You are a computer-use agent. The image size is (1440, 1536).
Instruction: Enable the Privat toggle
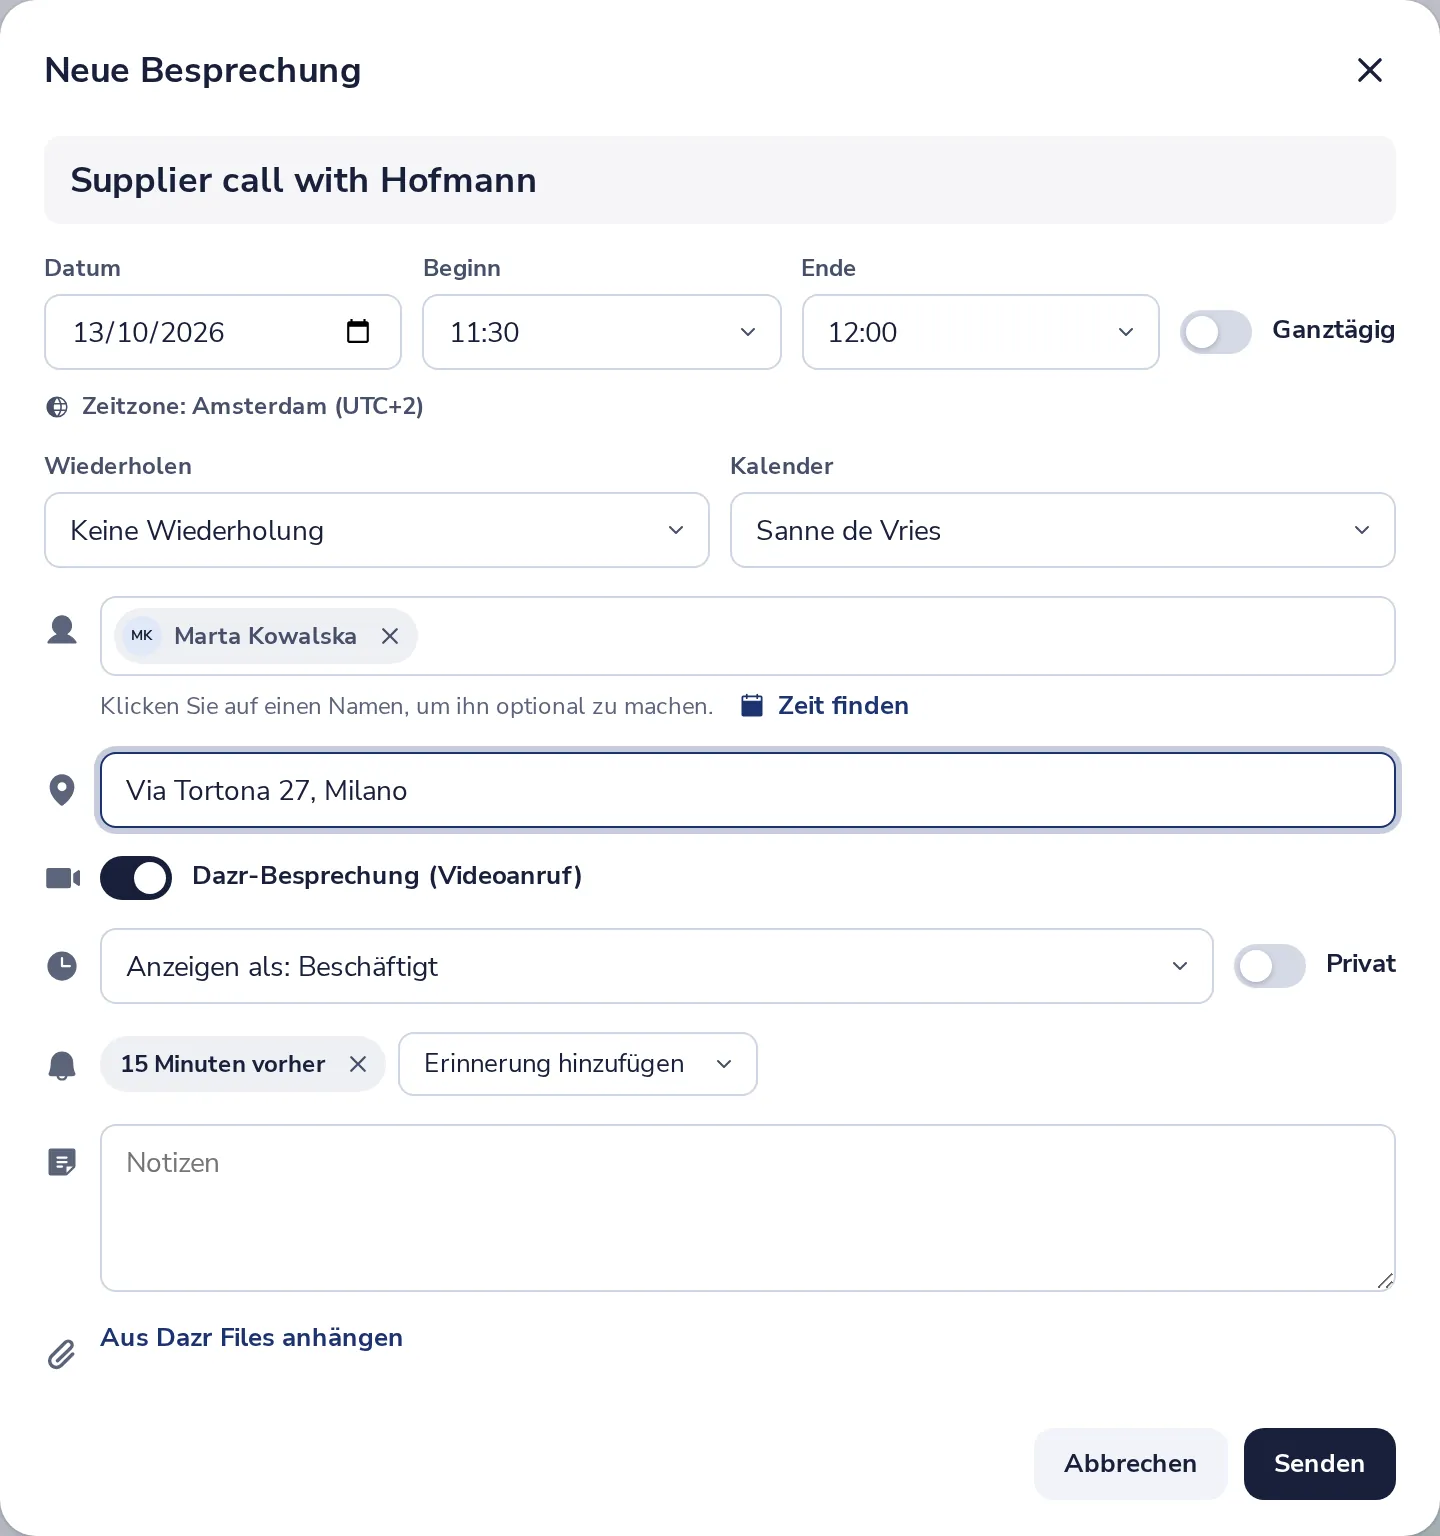point(1270,966)
